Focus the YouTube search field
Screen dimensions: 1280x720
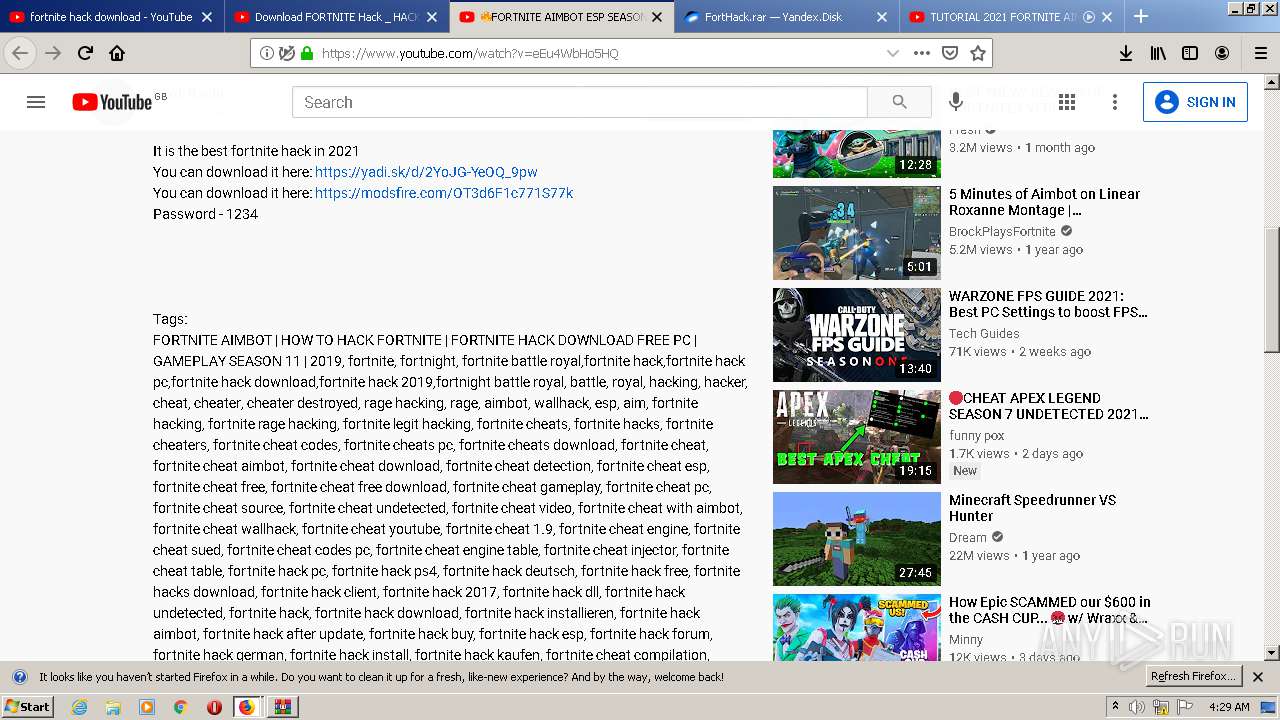coord(580,102)
